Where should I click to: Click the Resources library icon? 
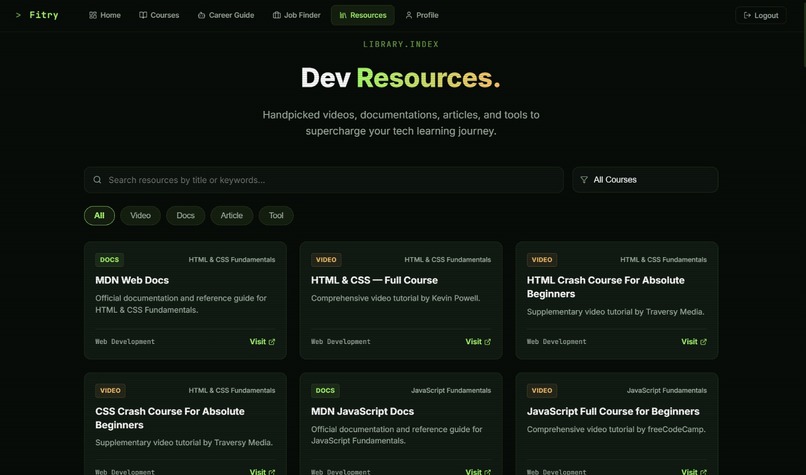point(343,15)
